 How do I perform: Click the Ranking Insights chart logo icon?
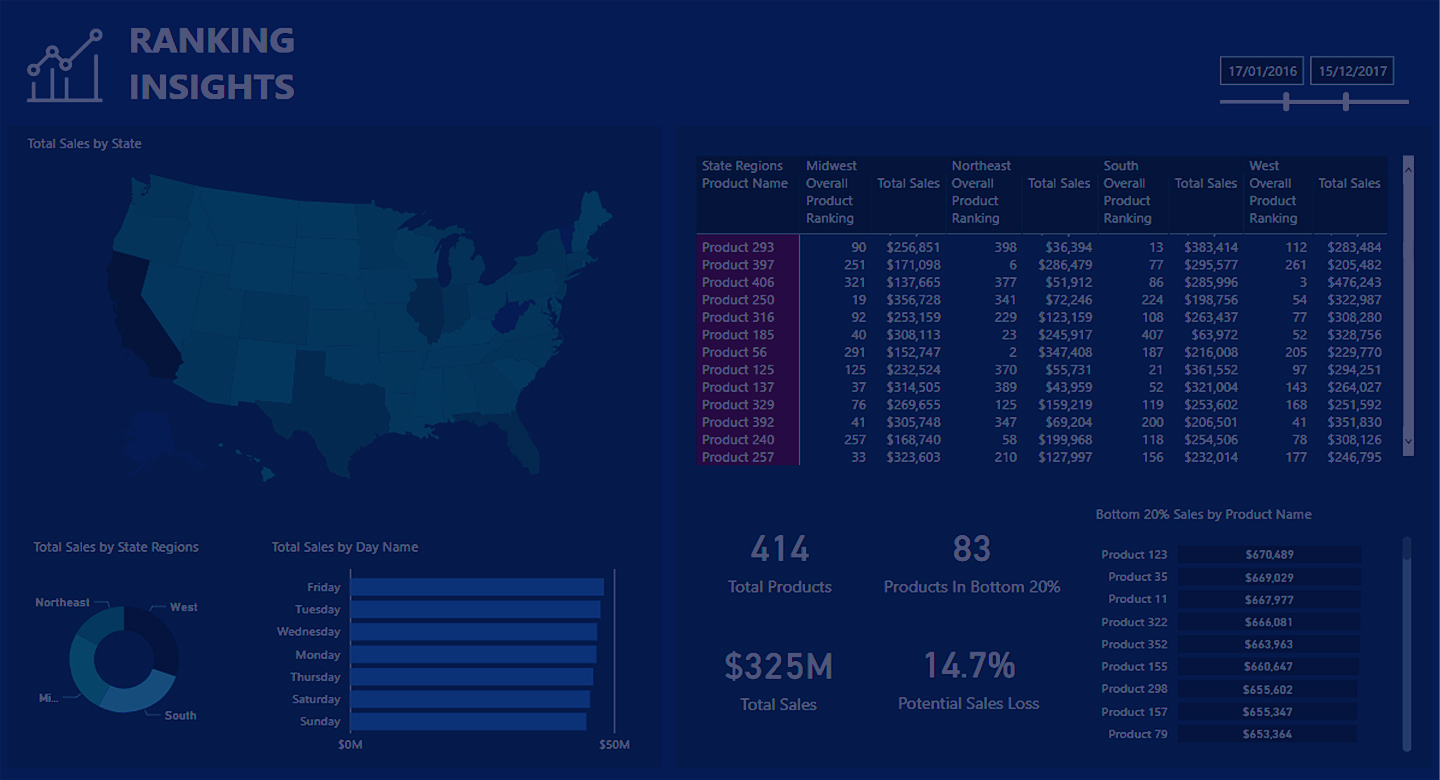[x=65, y=66]
